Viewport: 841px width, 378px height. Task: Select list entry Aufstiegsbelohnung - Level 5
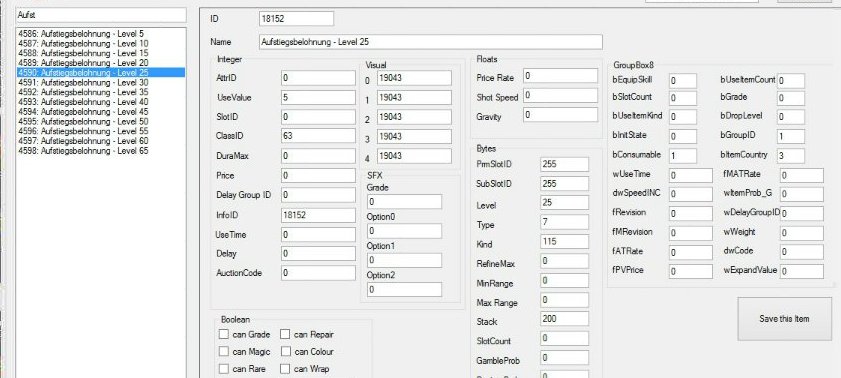101,34
